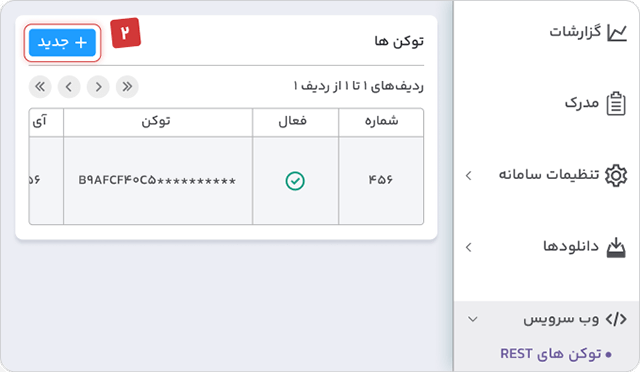Sort by the توکن column header
This screenshot has height=372, width=640.
pyautogui.click(x=156, y=121)
